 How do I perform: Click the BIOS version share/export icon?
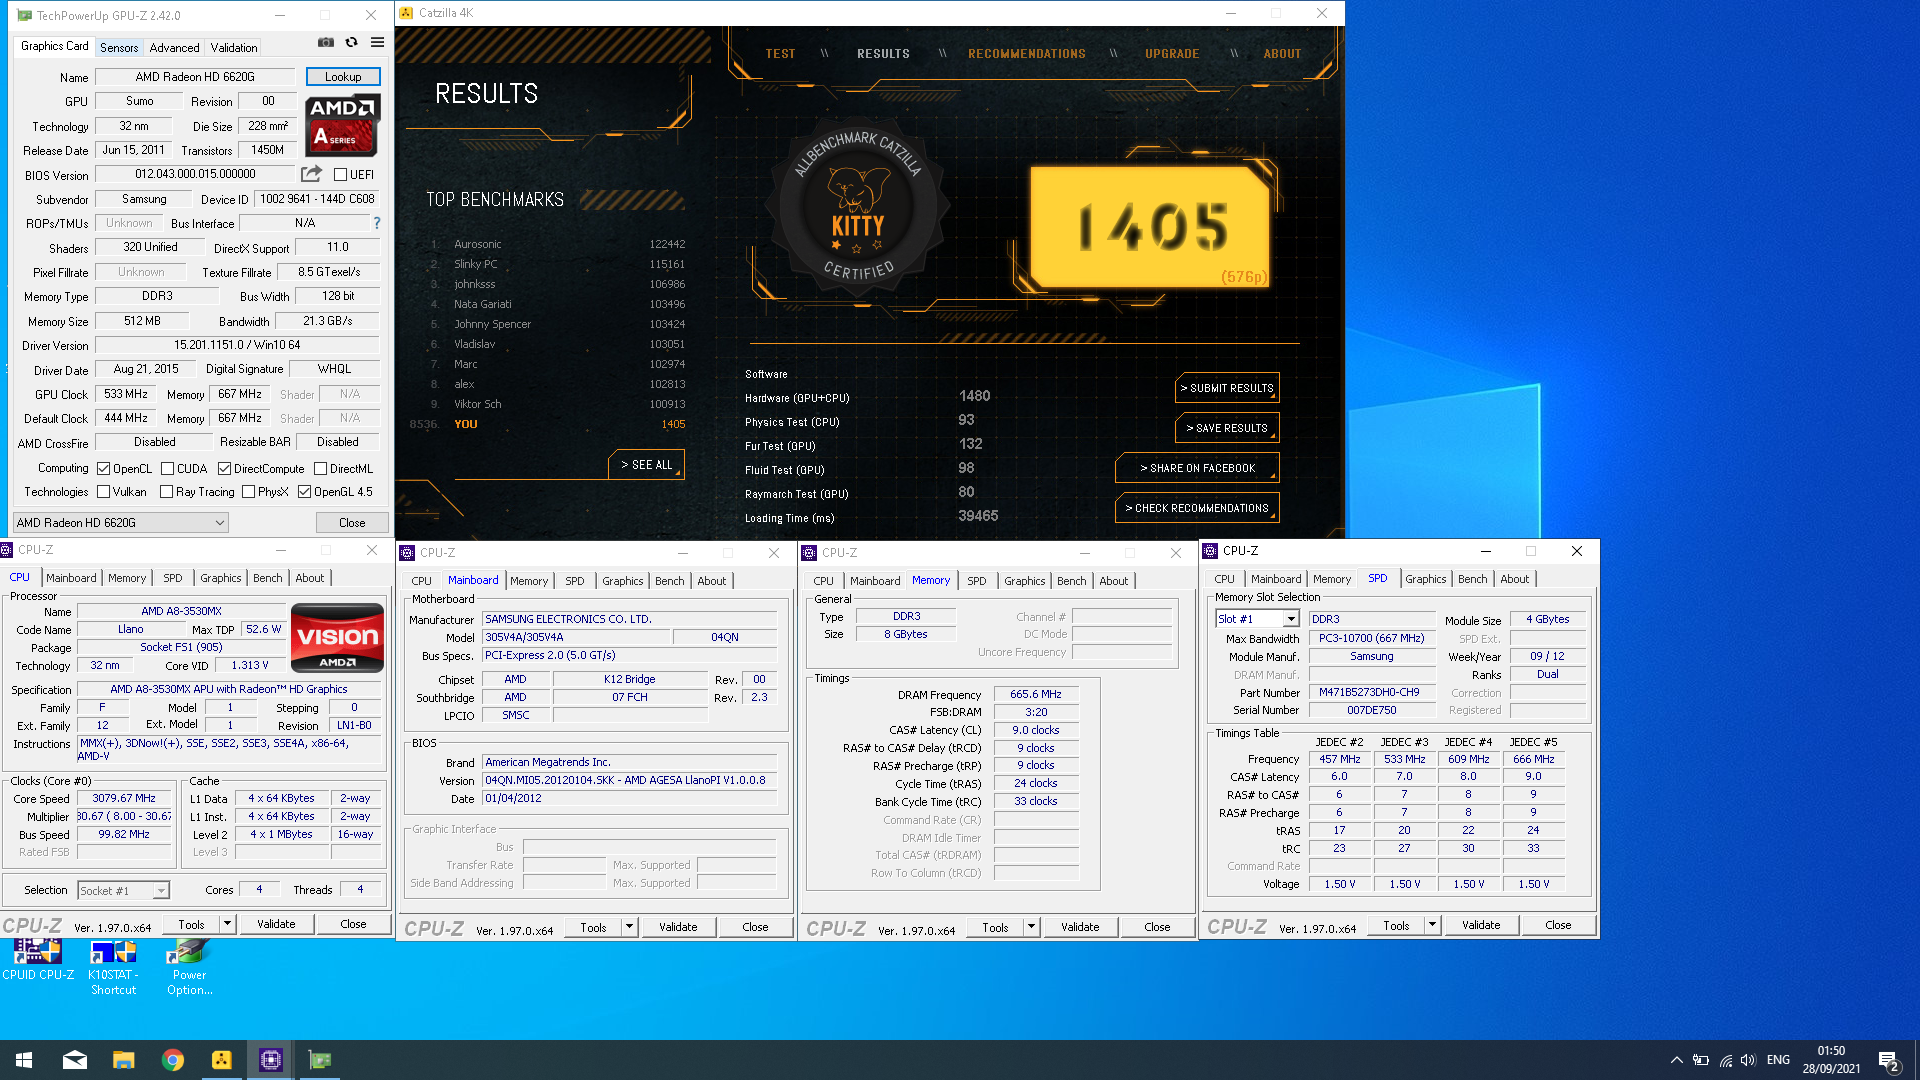pyautogui.click(x=311, y=173)
